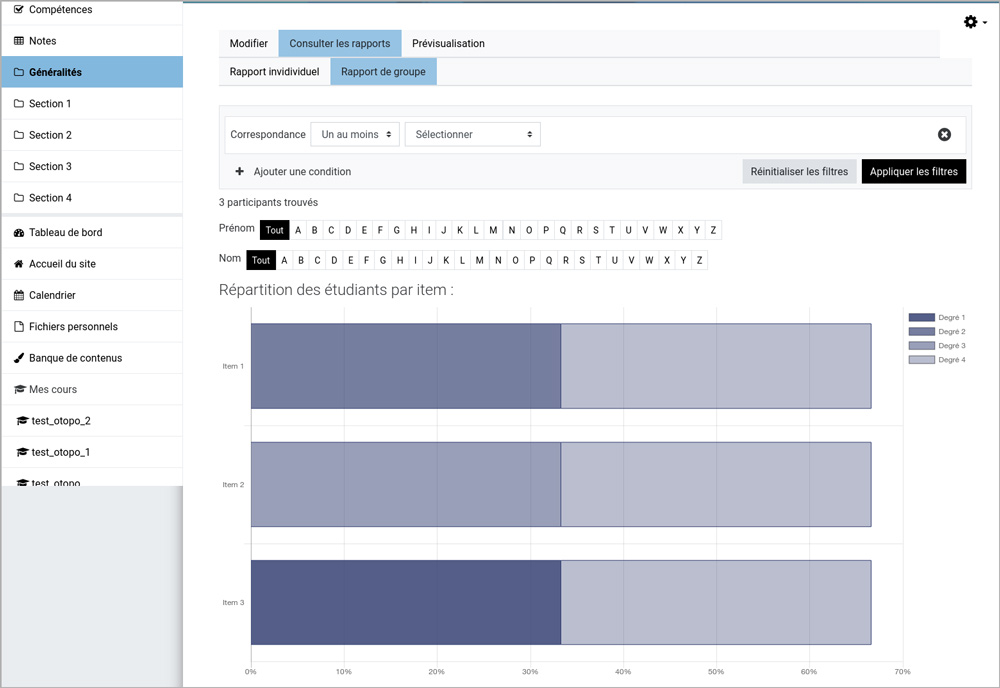Click the plus icon to add a condition
The width and height of the screenshot is (1000, 688).
240,172
